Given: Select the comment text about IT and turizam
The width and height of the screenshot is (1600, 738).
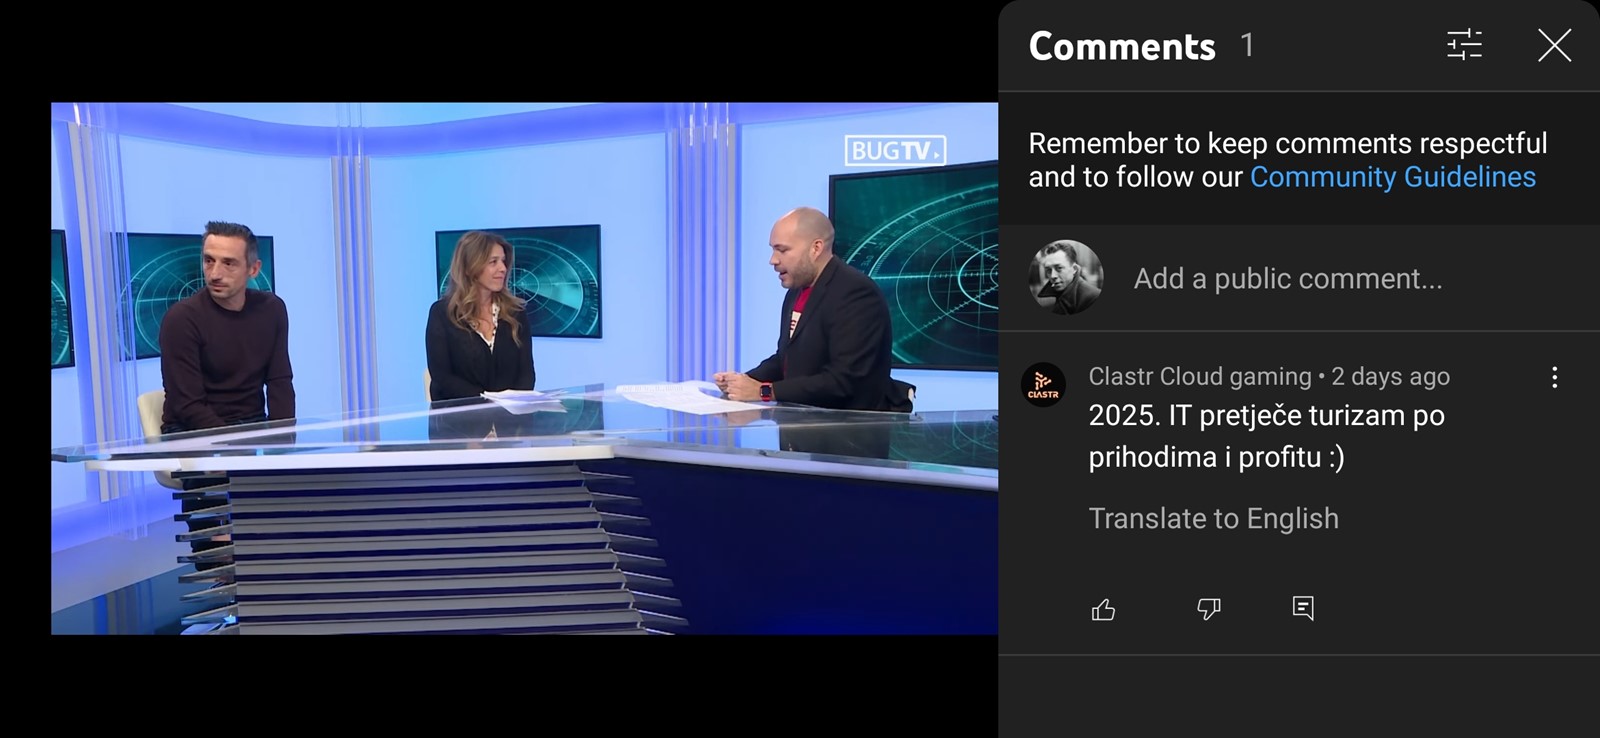Looking at the screenshot, I should pos(1266,436).
